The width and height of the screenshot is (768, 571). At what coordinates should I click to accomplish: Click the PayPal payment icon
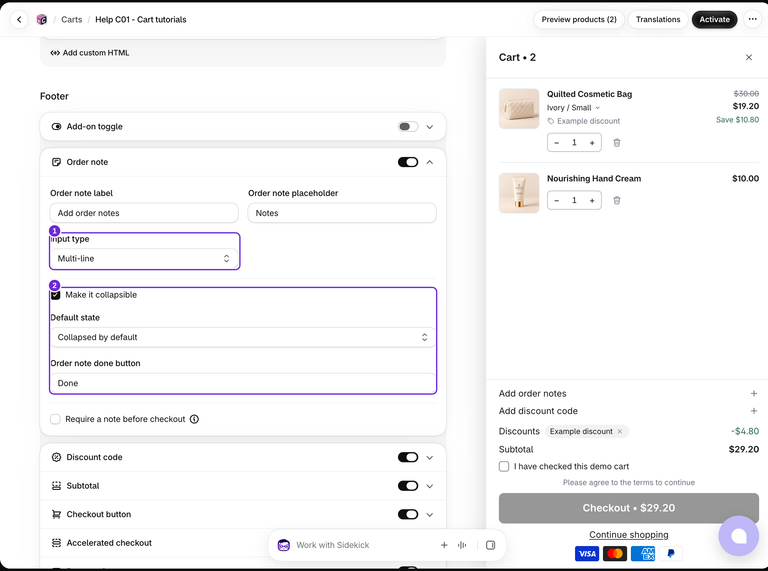(671, 554)
